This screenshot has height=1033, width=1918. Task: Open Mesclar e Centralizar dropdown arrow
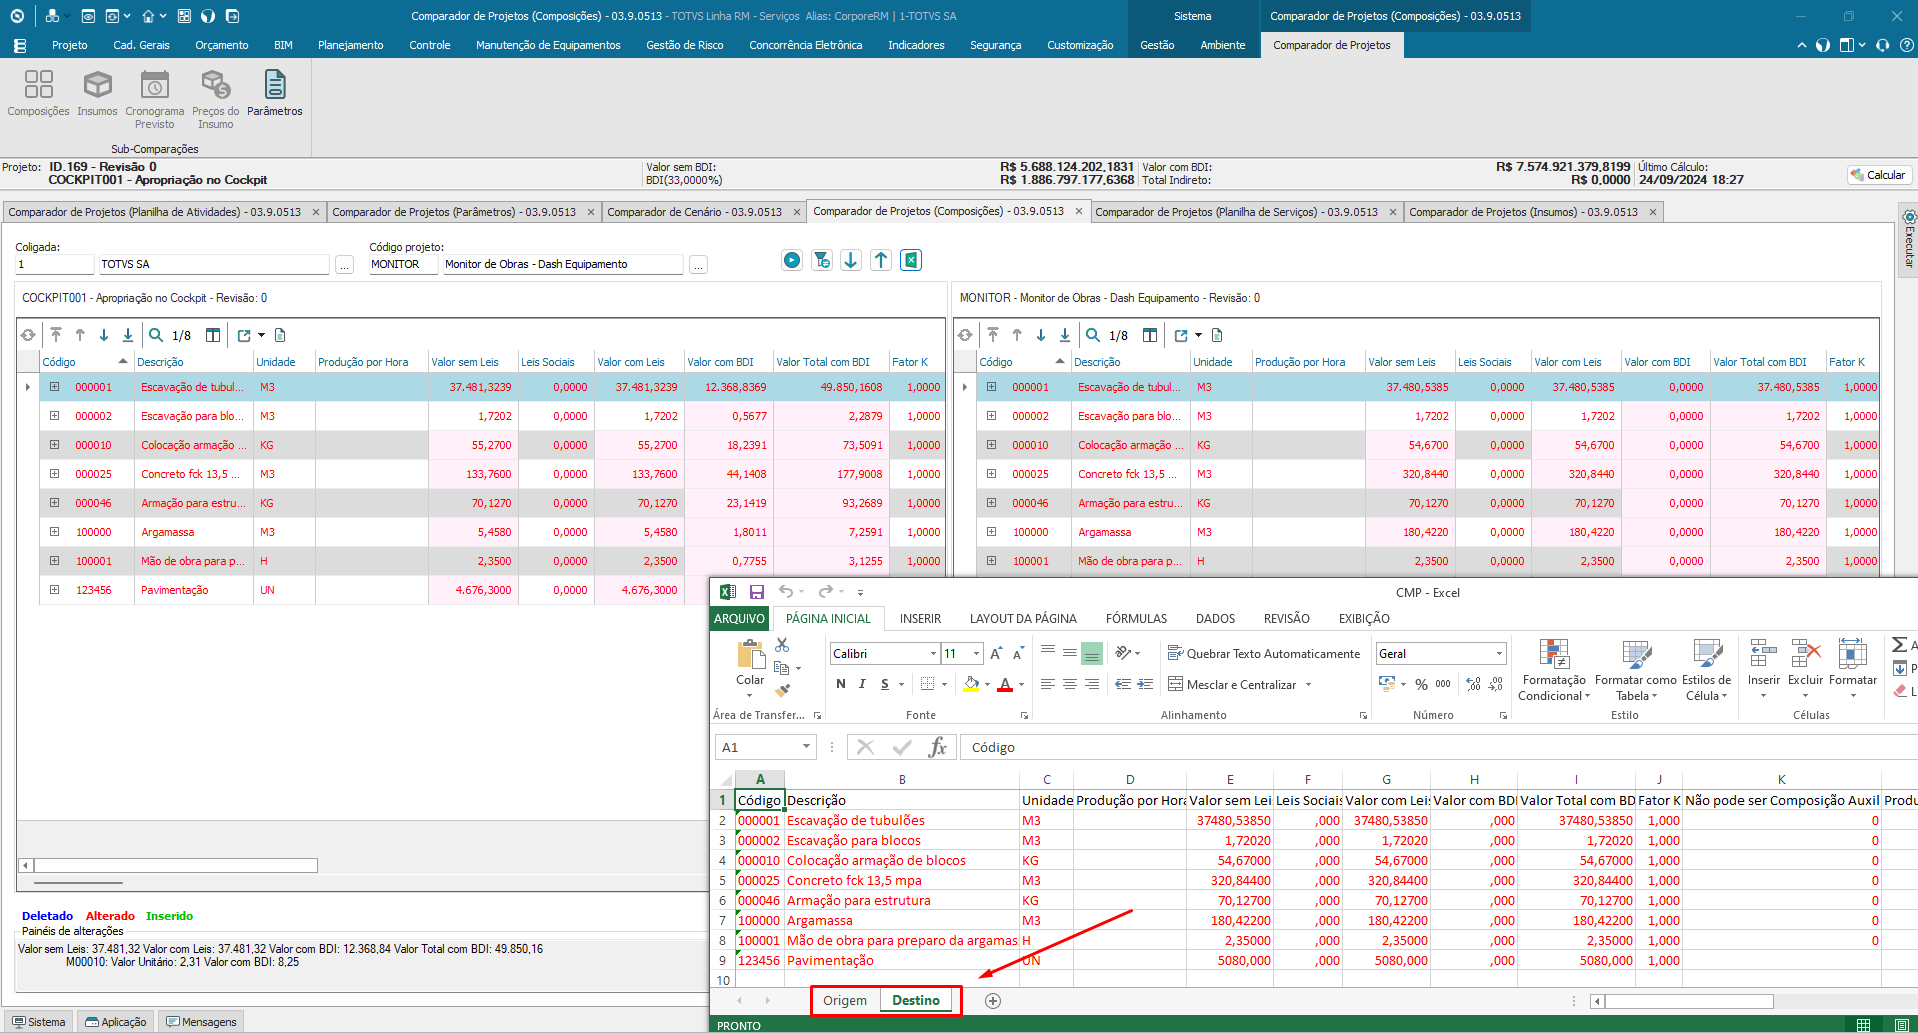1308,685
